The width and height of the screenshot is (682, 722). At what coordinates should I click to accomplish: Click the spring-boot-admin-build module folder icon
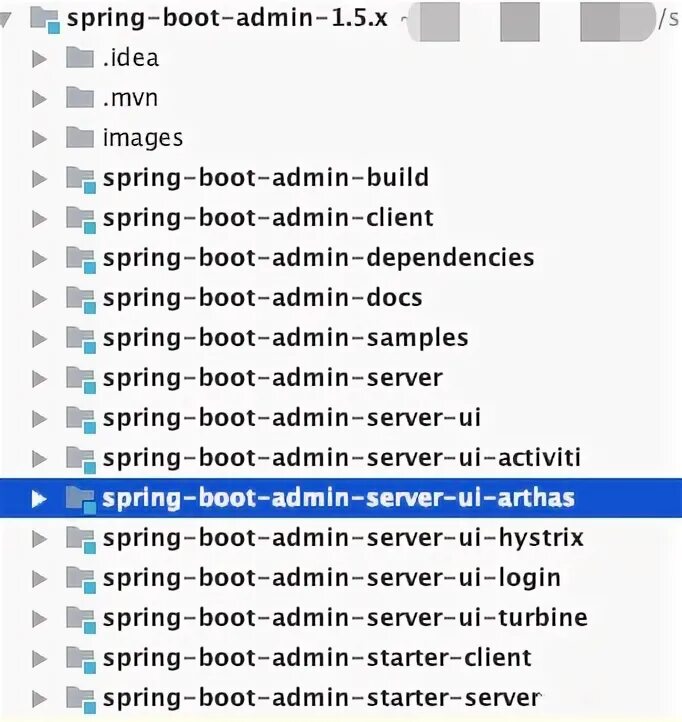tap(80, 179)
